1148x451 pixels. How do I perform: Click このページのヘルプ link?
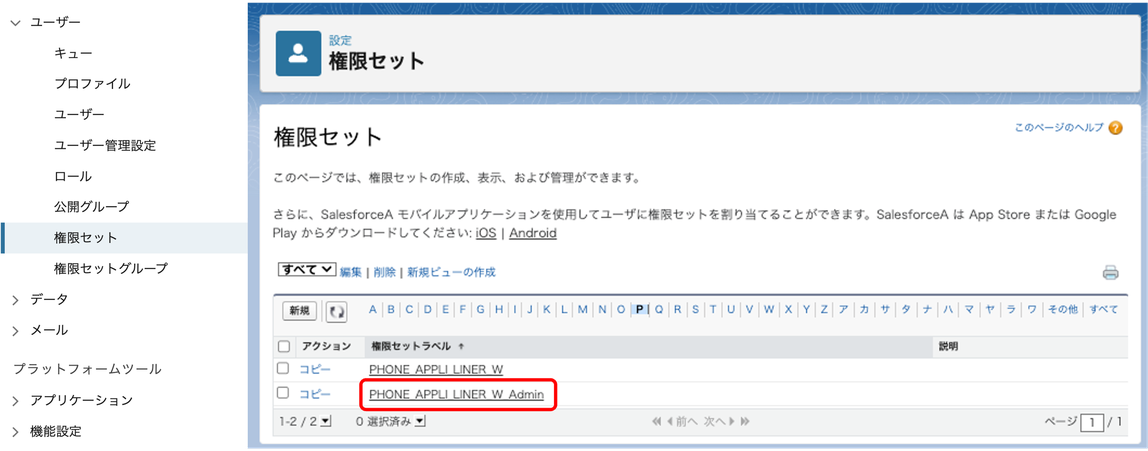click(1059, 127)
